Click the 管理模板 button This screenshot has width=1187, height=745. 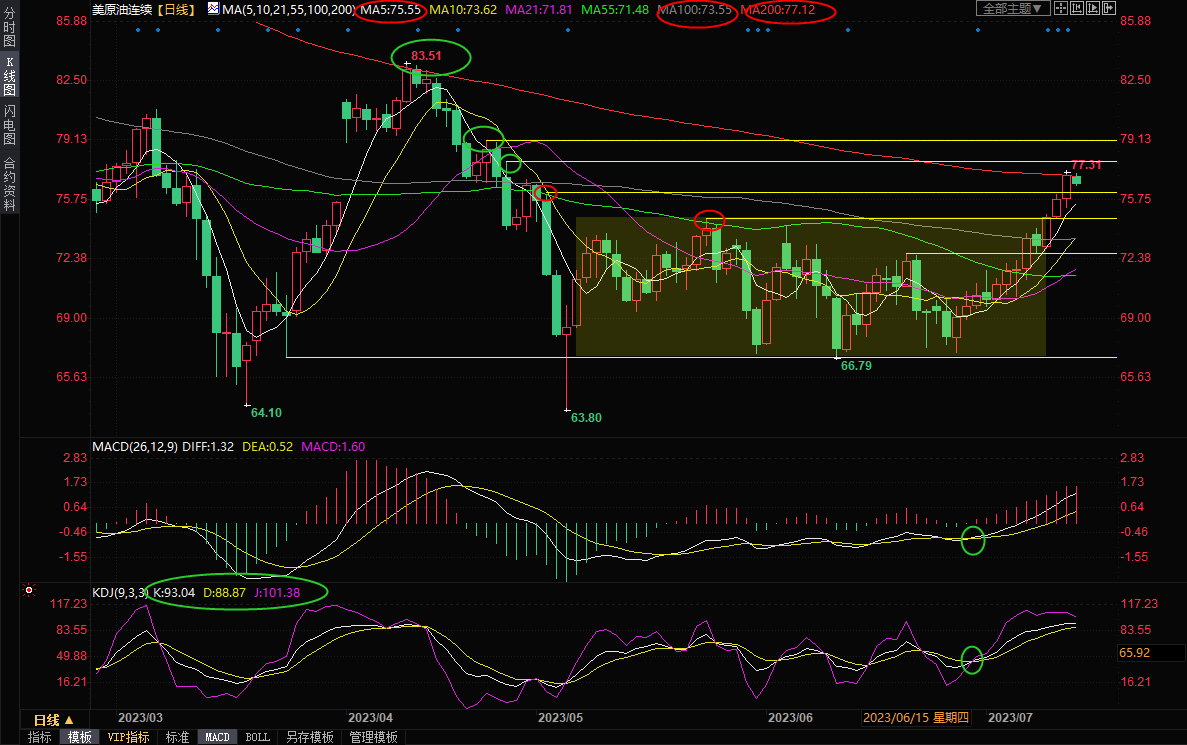pyautogui.click(x=373, y=737)
